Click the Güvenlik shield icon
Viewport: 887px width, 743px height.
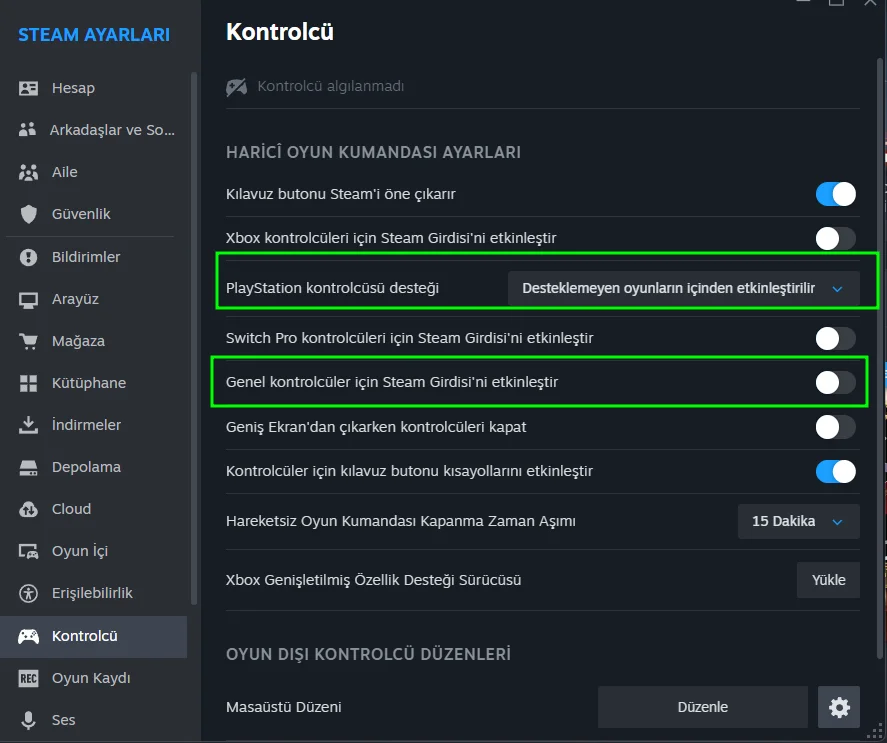(x=28, y=214)
